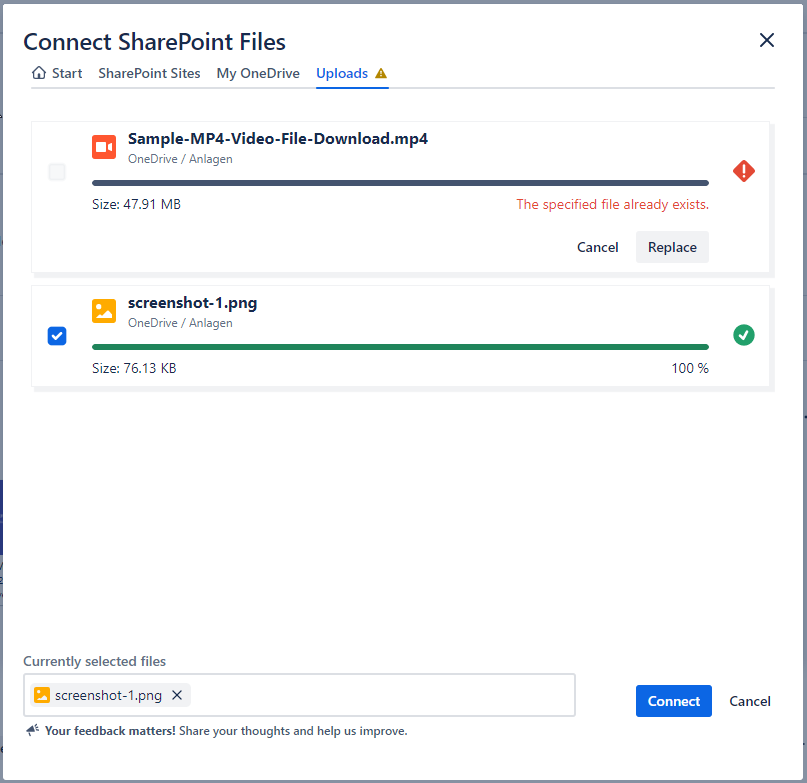The height and width of the screenshot is (783, 807).
Task: Click the orange image icon for screenshot-1.png
Action: pos(104,311)
